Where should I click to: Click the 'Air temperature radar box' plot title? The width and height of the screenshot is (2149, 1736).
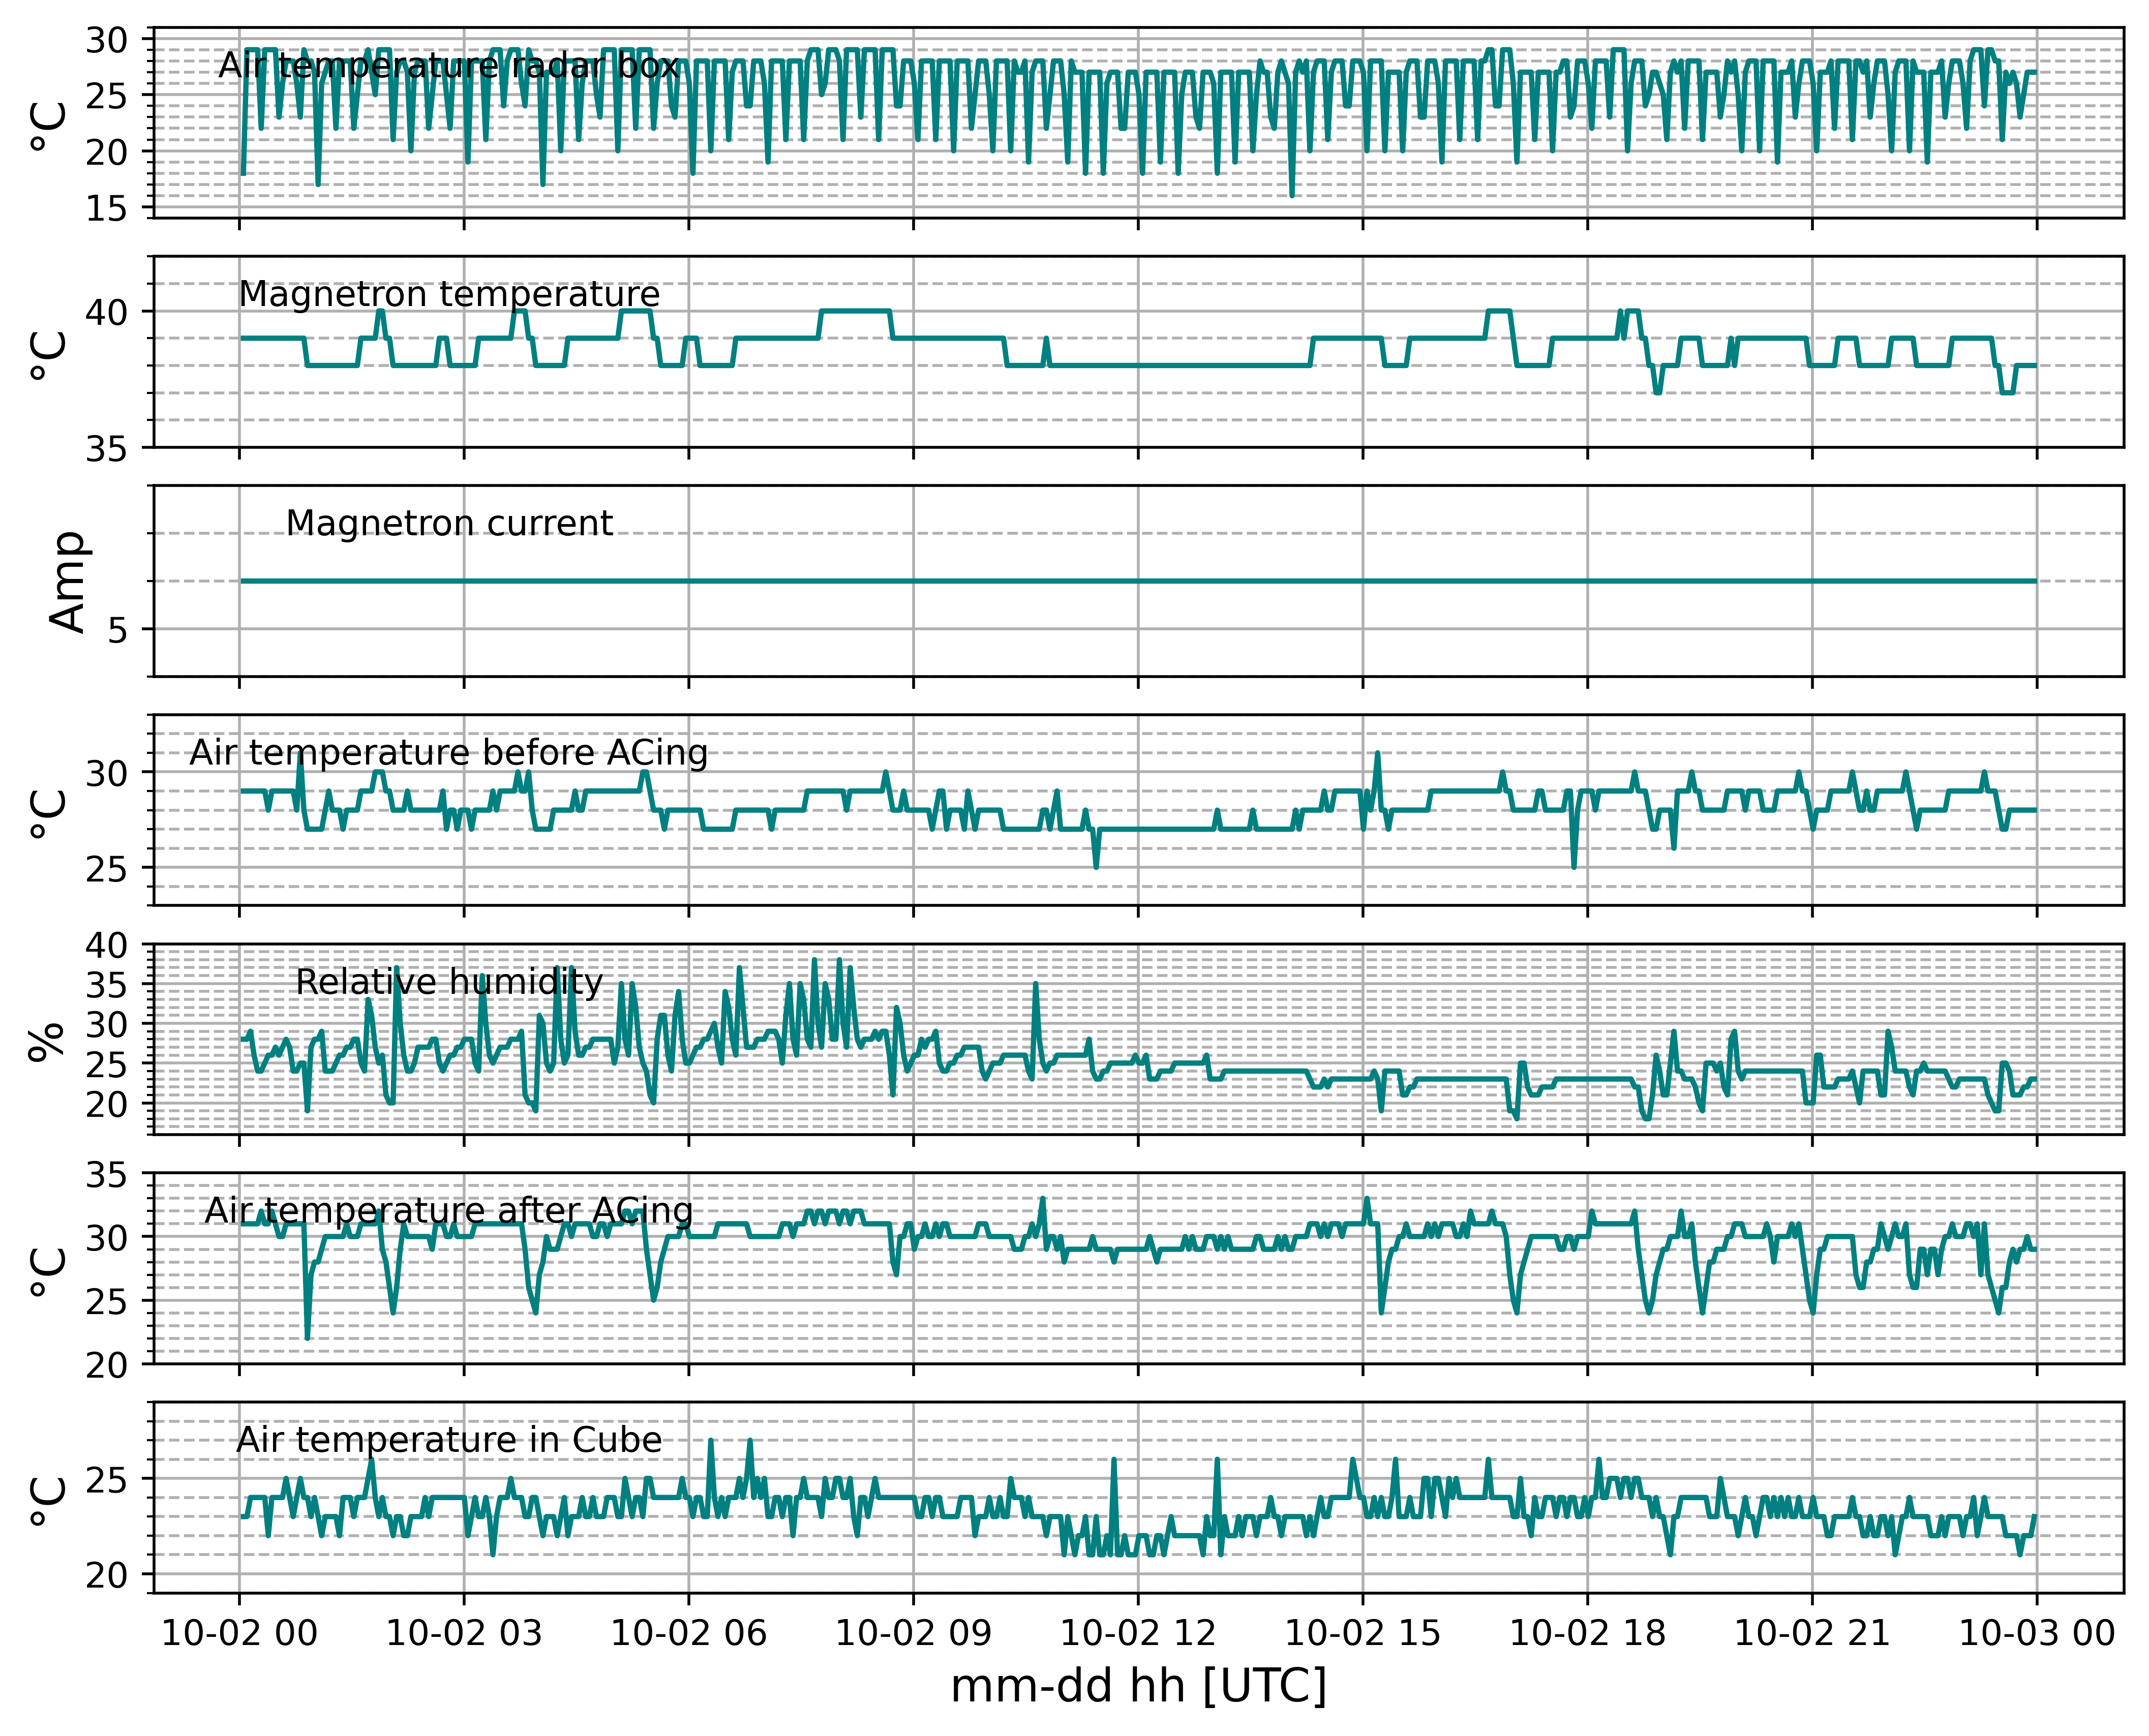449,66
